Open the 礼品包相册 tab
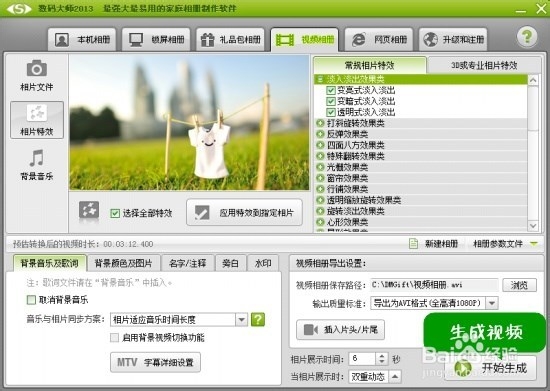This screenshot has height=391, width=550. [x=231, y=40]
